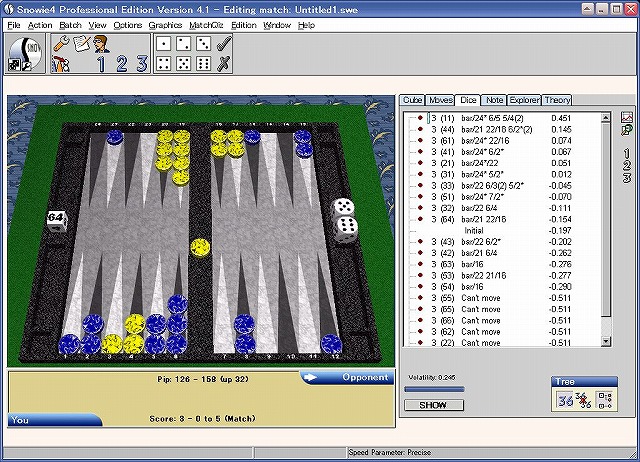Select the number 3 right of move list
Screen dimensions: 640x462
click(627, 178)
